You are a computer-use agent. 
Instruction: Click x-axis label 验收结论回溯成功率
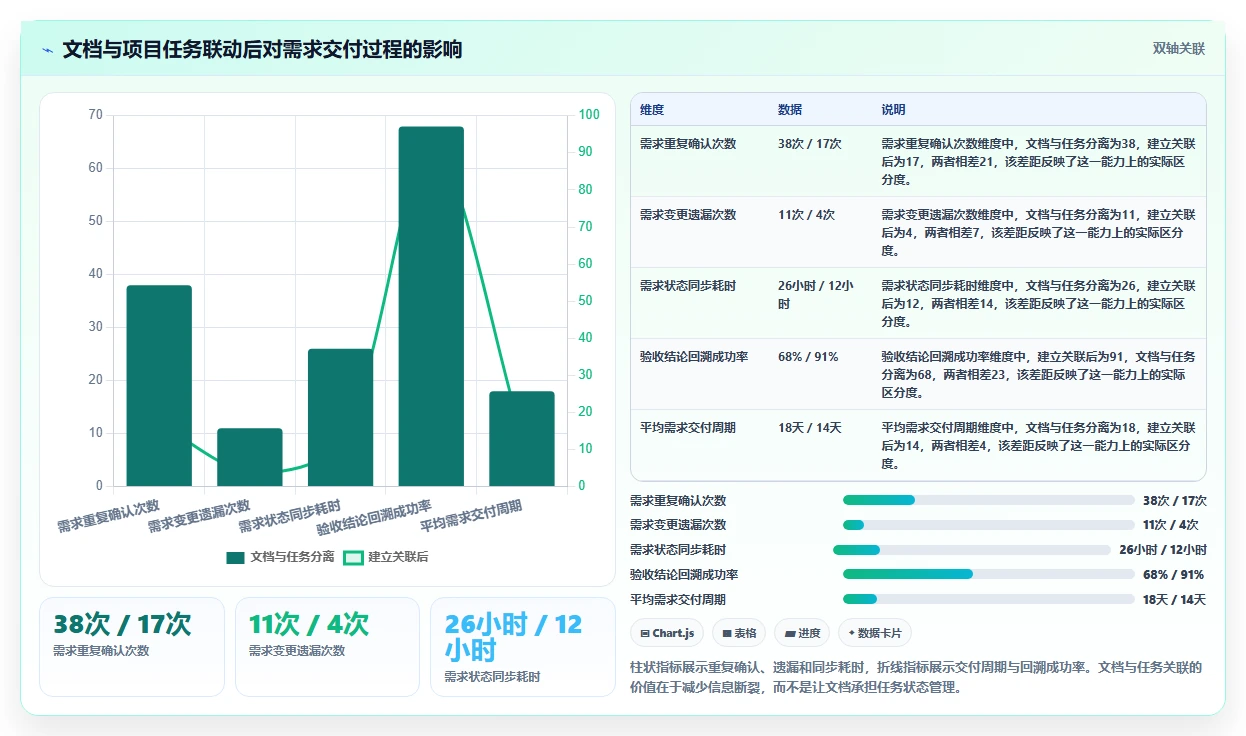pyautogui.click(x=374, y=517)
